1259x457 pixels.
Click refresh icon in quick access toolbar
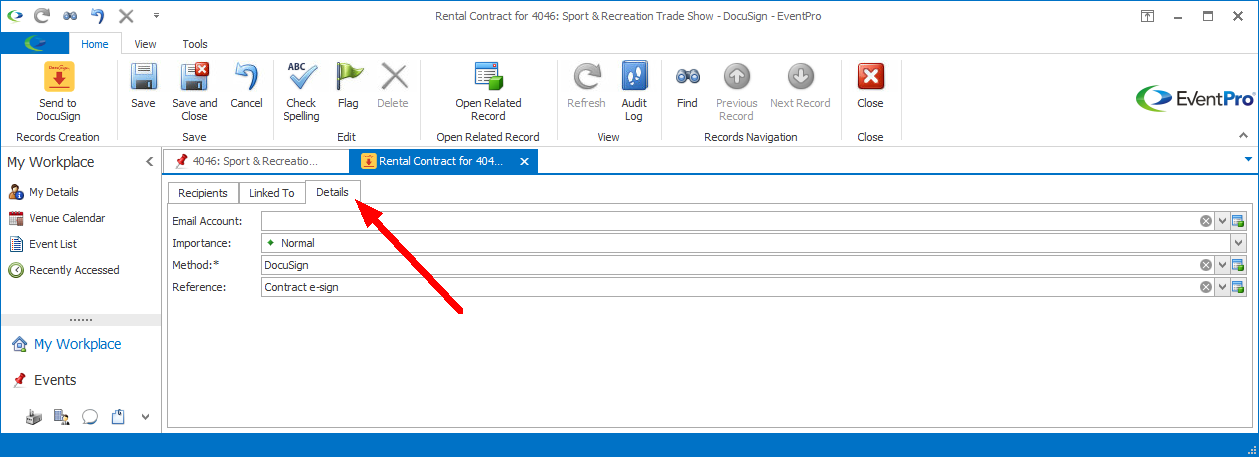(41, 16)
